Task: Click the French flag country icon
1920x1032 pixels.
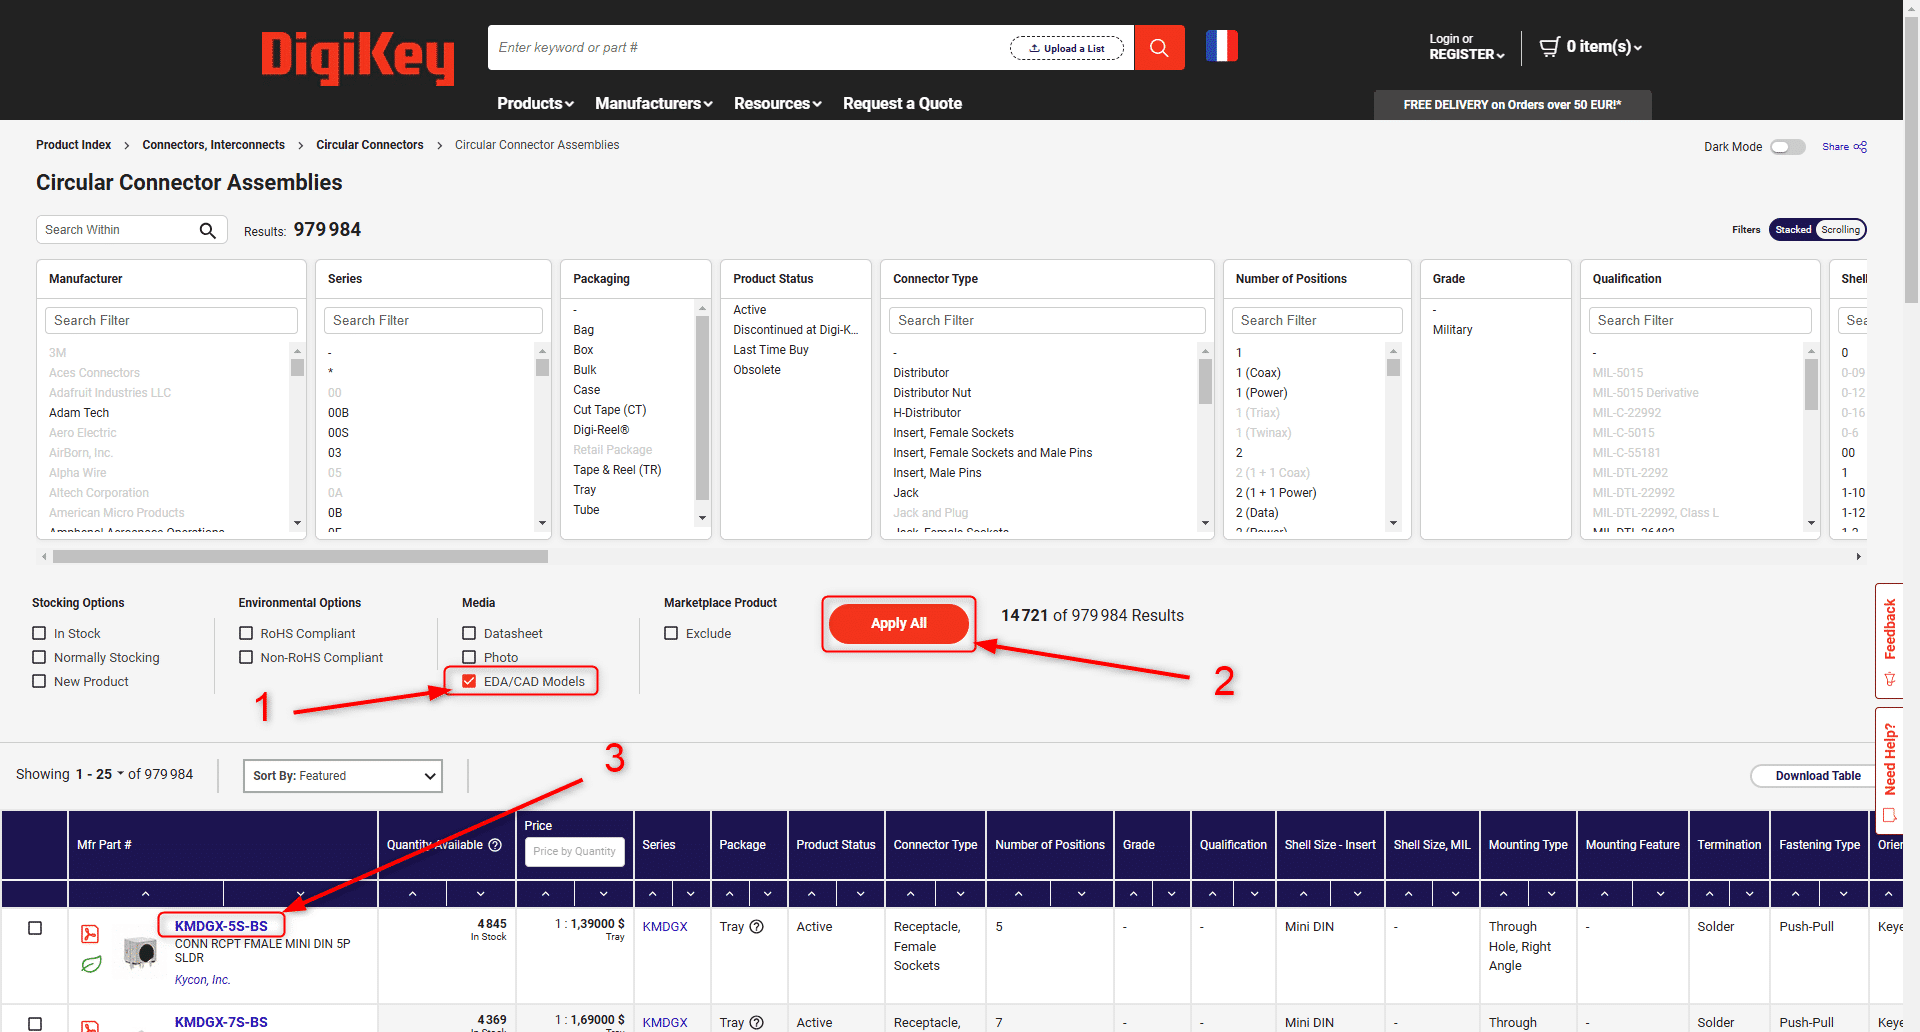Action: point(1221,46)
